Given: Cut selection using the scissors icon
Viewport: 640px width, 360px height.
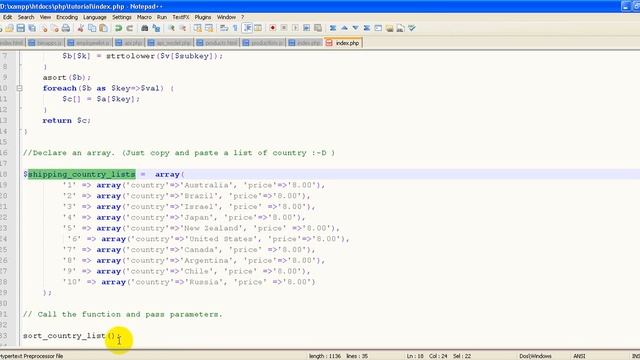Looking at the screenshot, I should pyautogui.click(x=80, y=28).
